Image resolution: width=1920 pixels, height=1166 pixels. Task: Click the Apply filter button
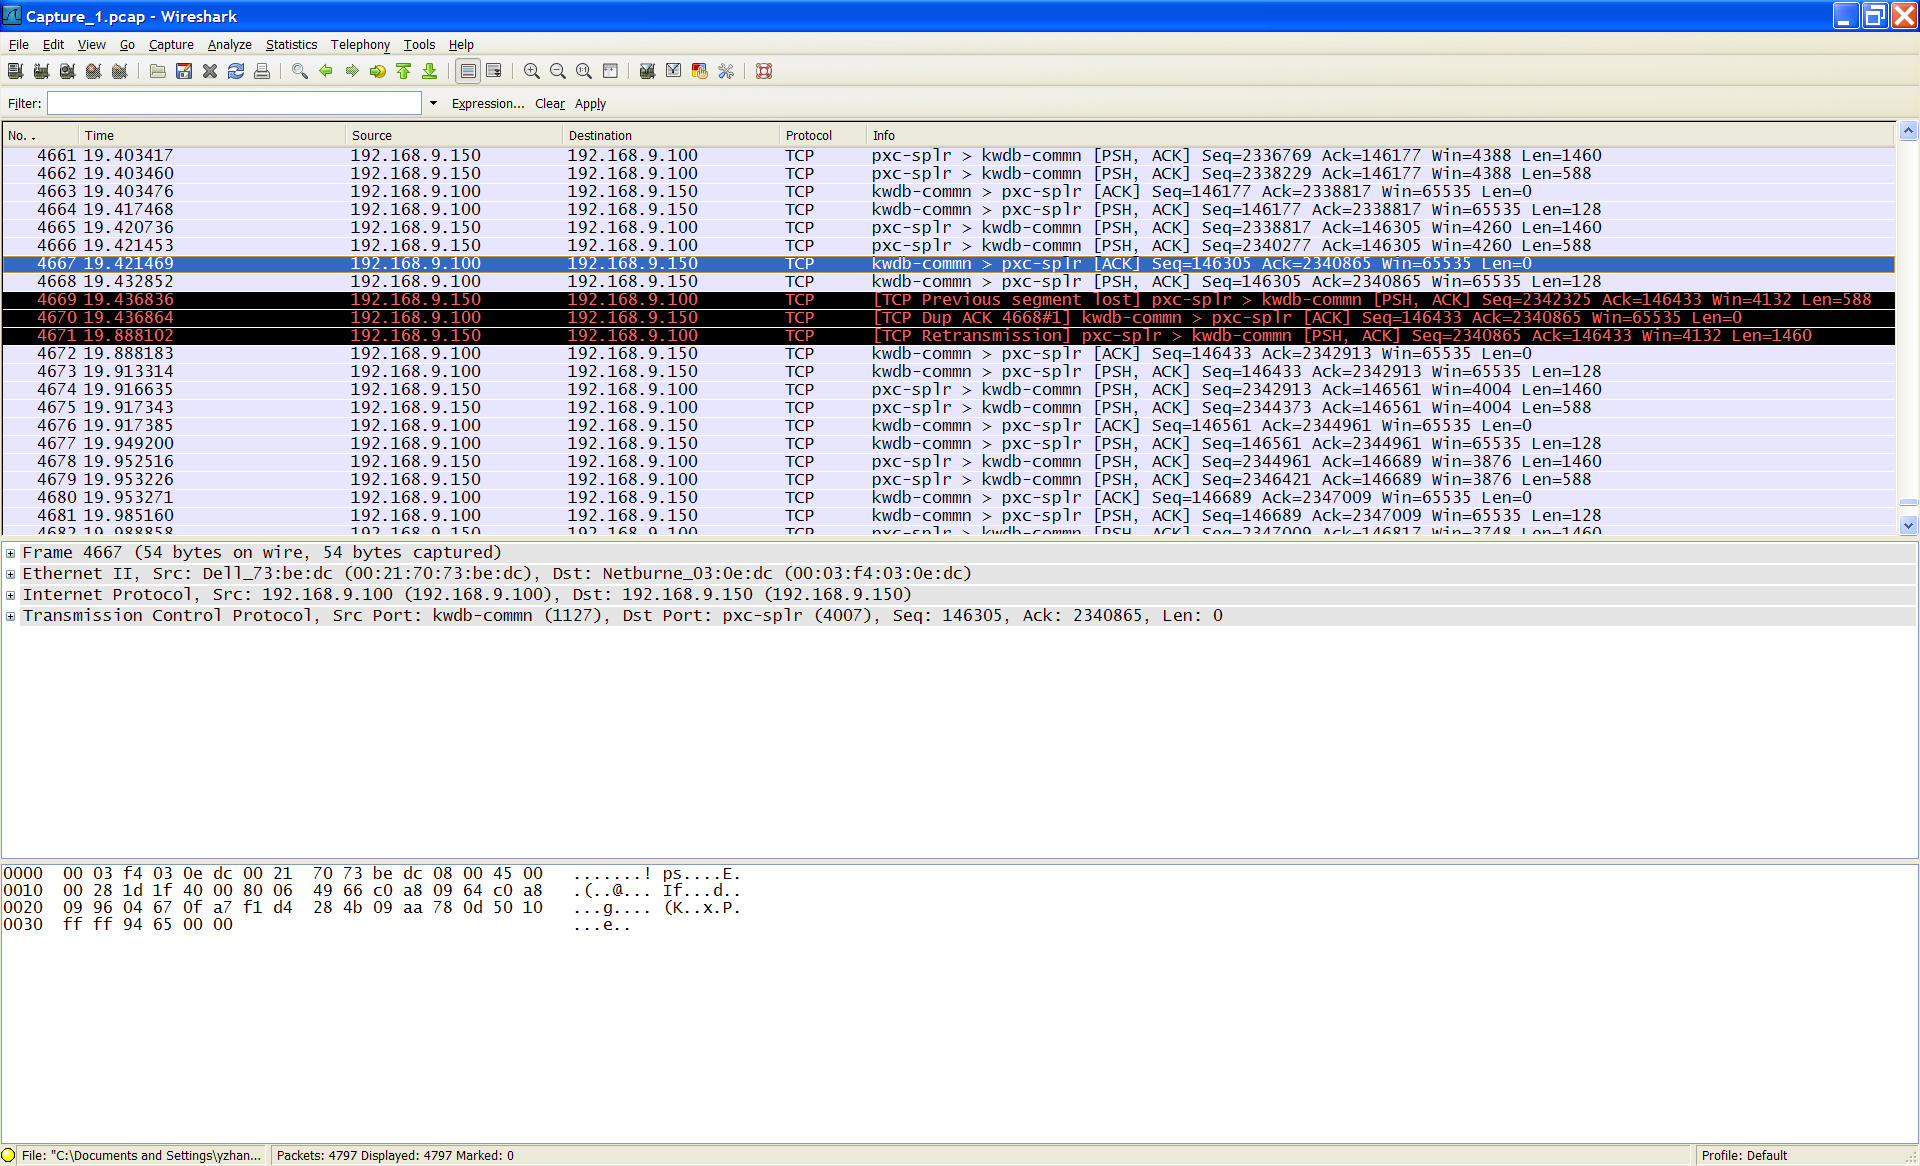point(590,103)
